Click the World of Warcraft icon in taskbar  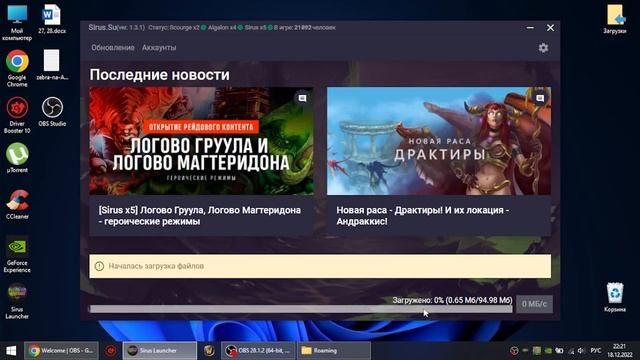click(x=209, y=351)
